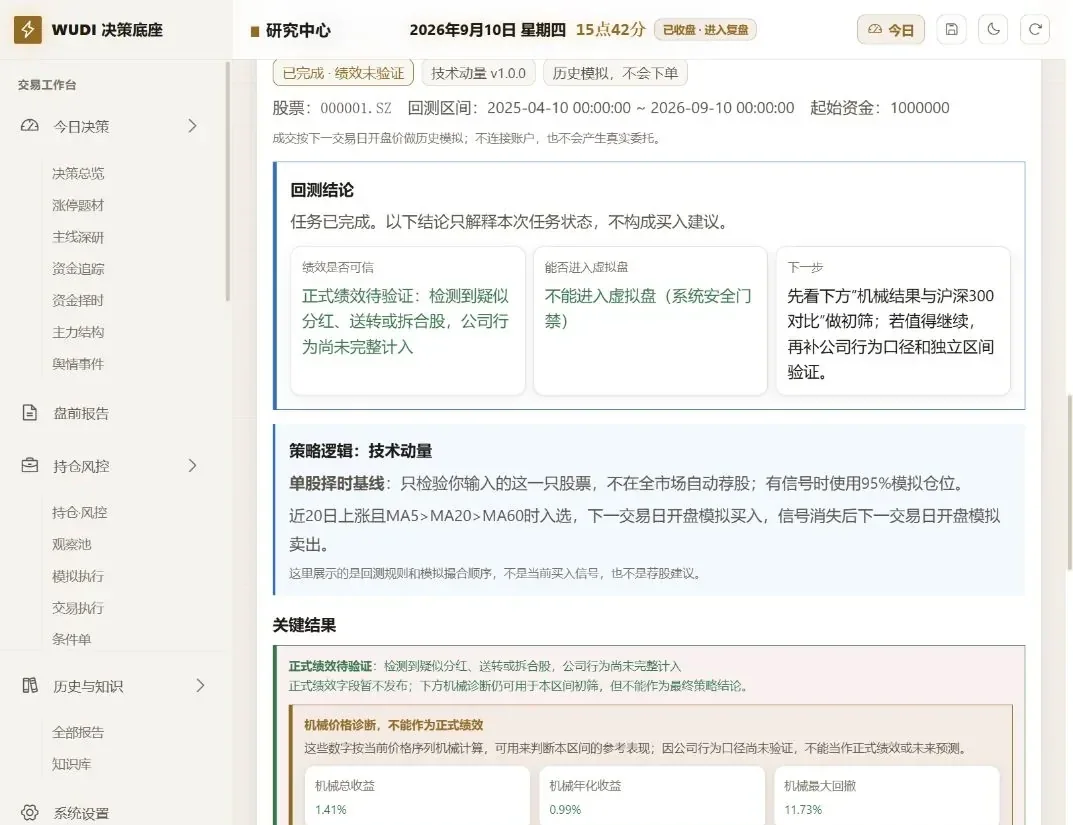Click the 绩效是否可信 card

pos(408,321)
